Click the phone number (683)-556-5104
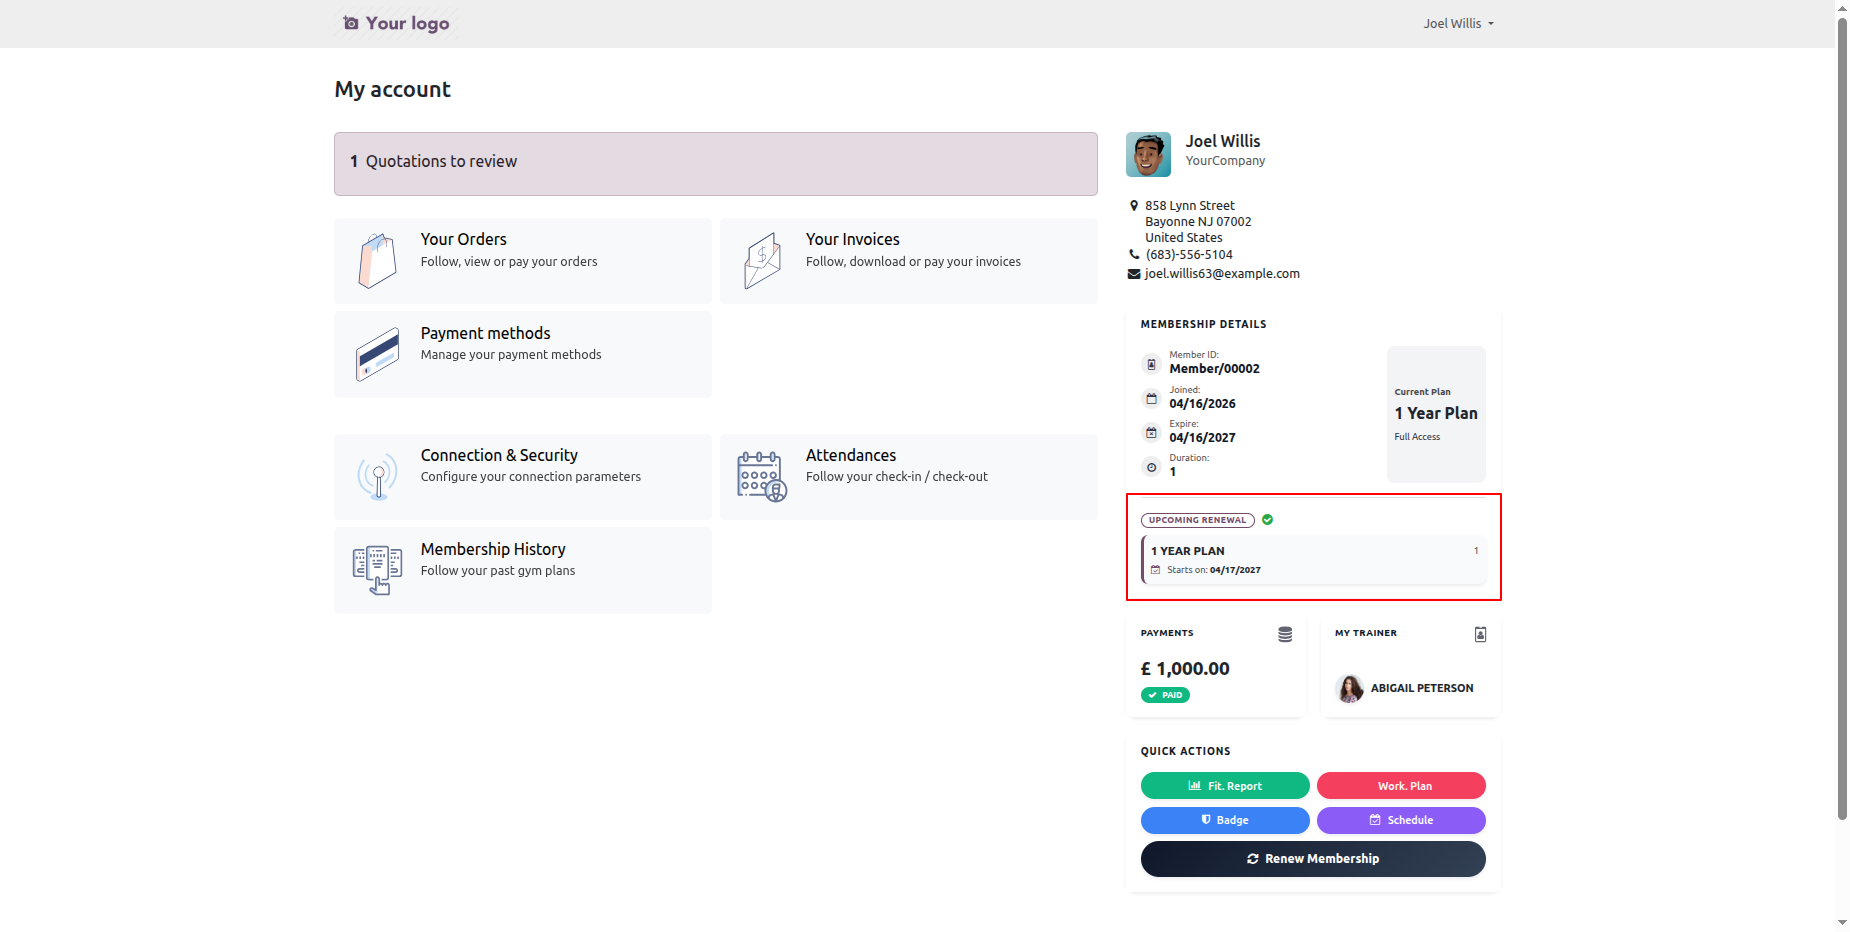Viewport: 1850px width, 932px height. coord(1189,254)
